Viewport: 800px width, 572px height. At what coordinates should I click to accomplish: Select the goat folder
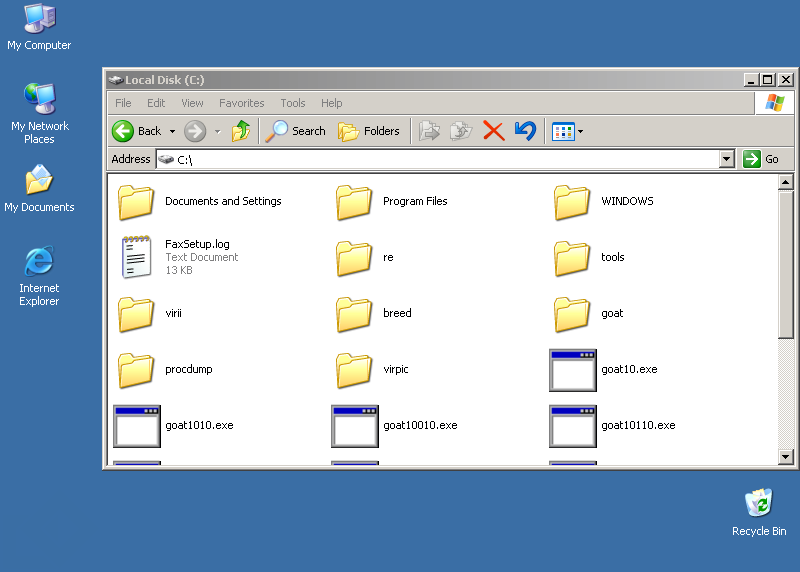coord(588,314)
